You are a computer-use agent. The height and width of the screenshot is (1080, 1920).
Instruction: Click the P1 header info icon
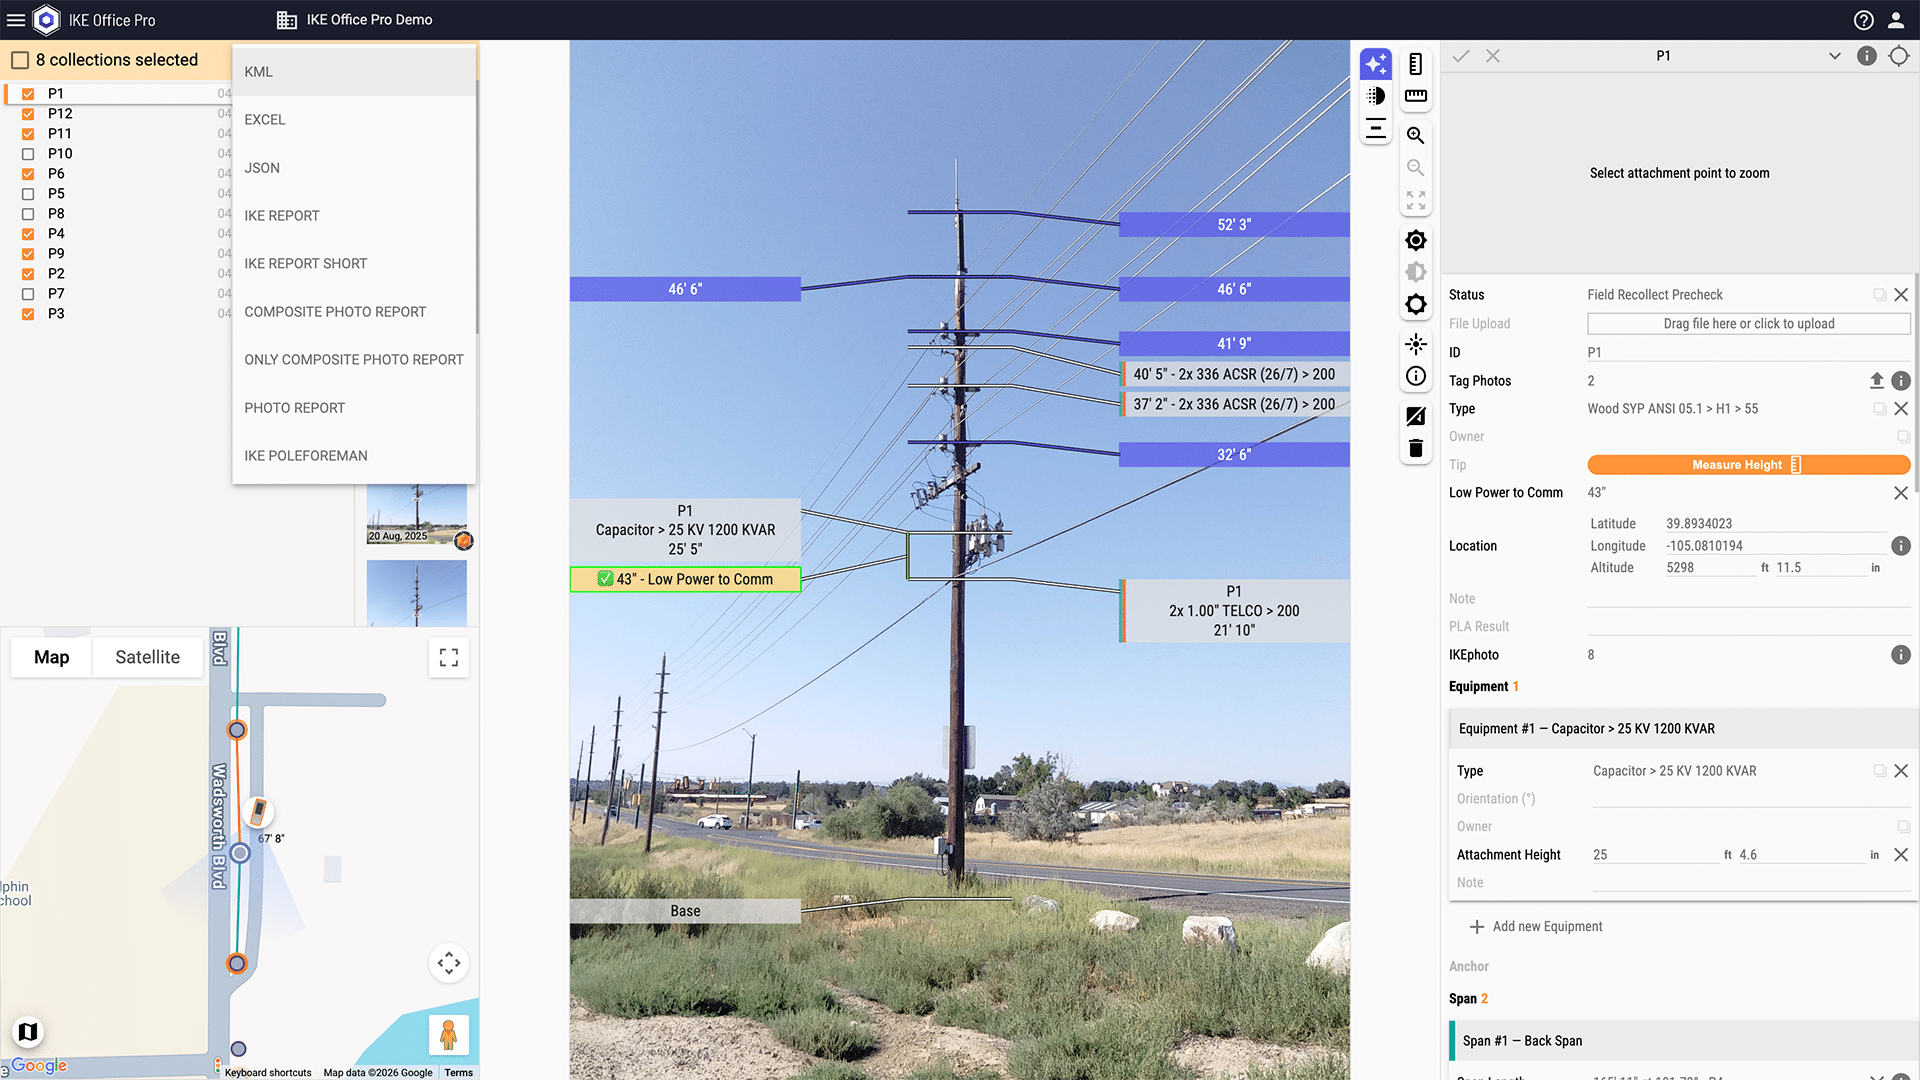coord(1867,56)
